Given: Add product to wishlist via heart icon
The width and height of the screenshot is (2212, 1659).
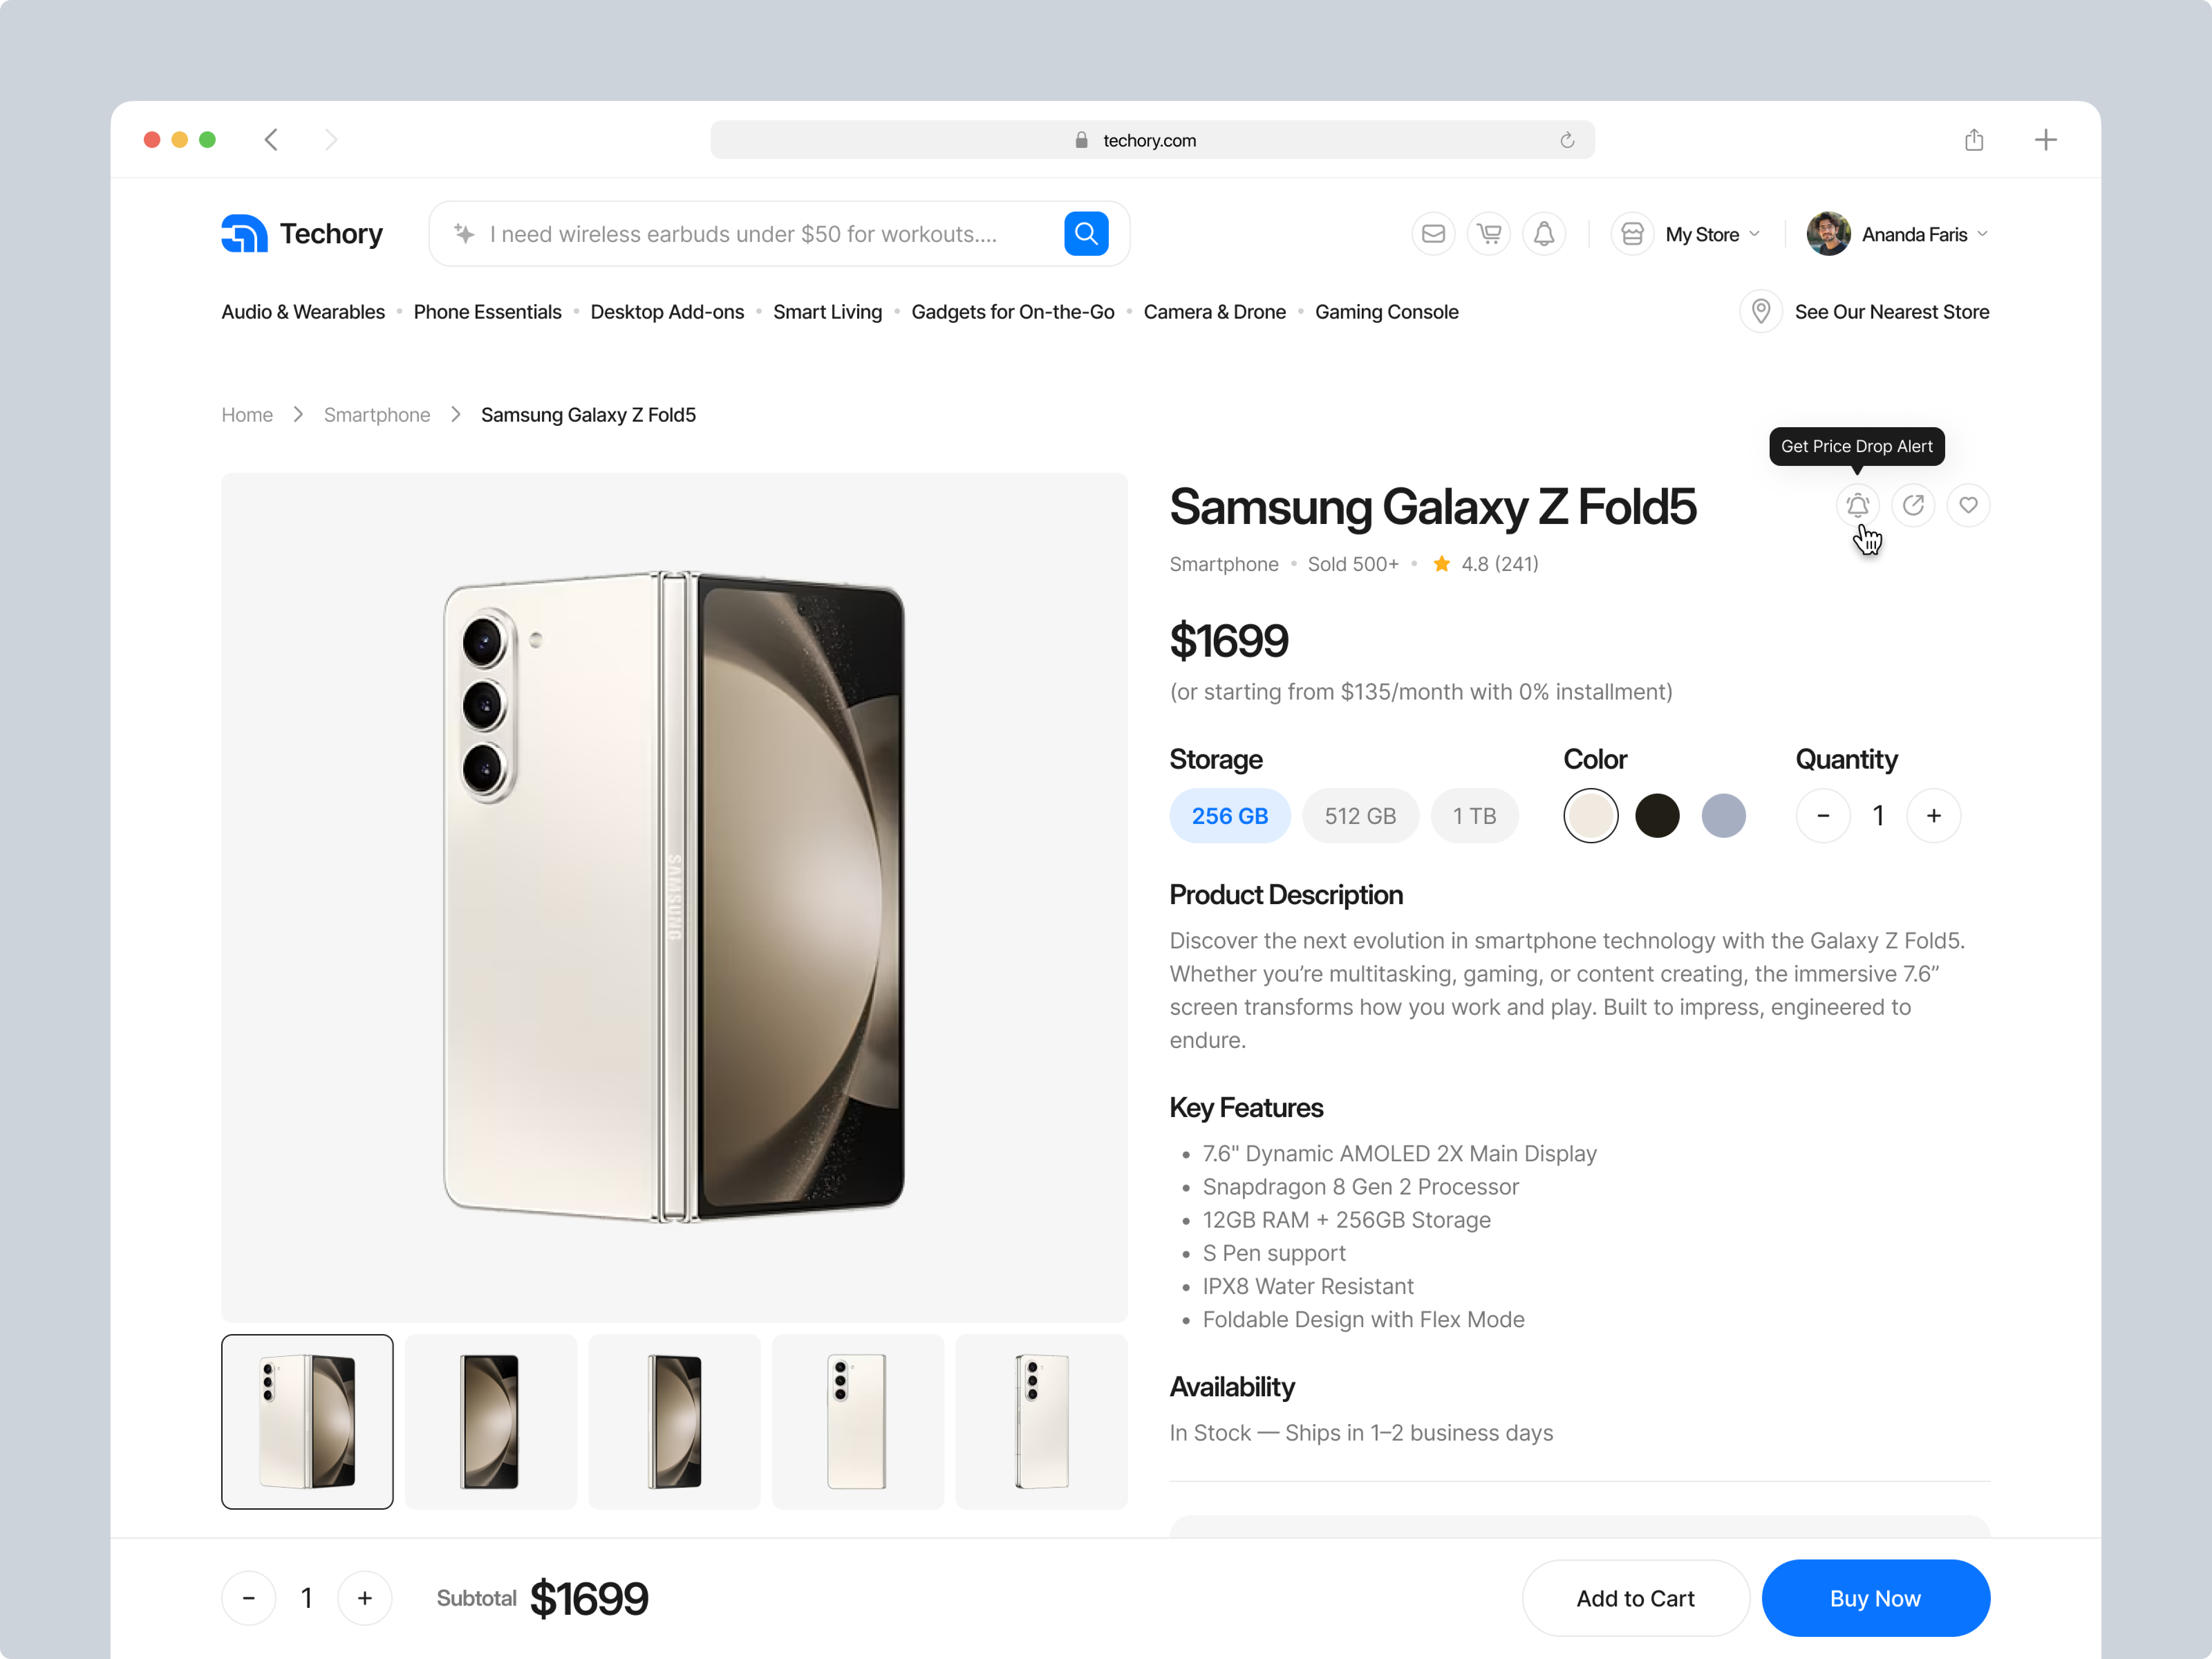Looking at the screenshot, I should [1969, 505].
